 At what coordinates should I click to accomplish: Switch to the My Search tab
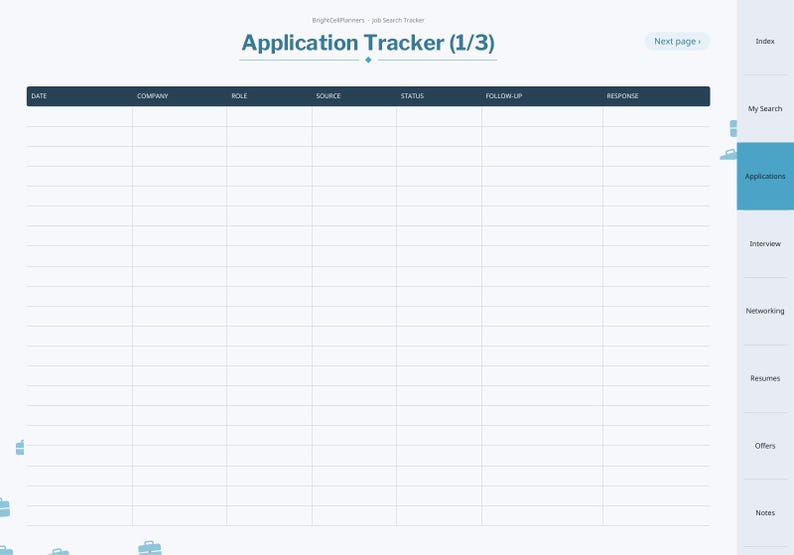click(x=765, y=109)
